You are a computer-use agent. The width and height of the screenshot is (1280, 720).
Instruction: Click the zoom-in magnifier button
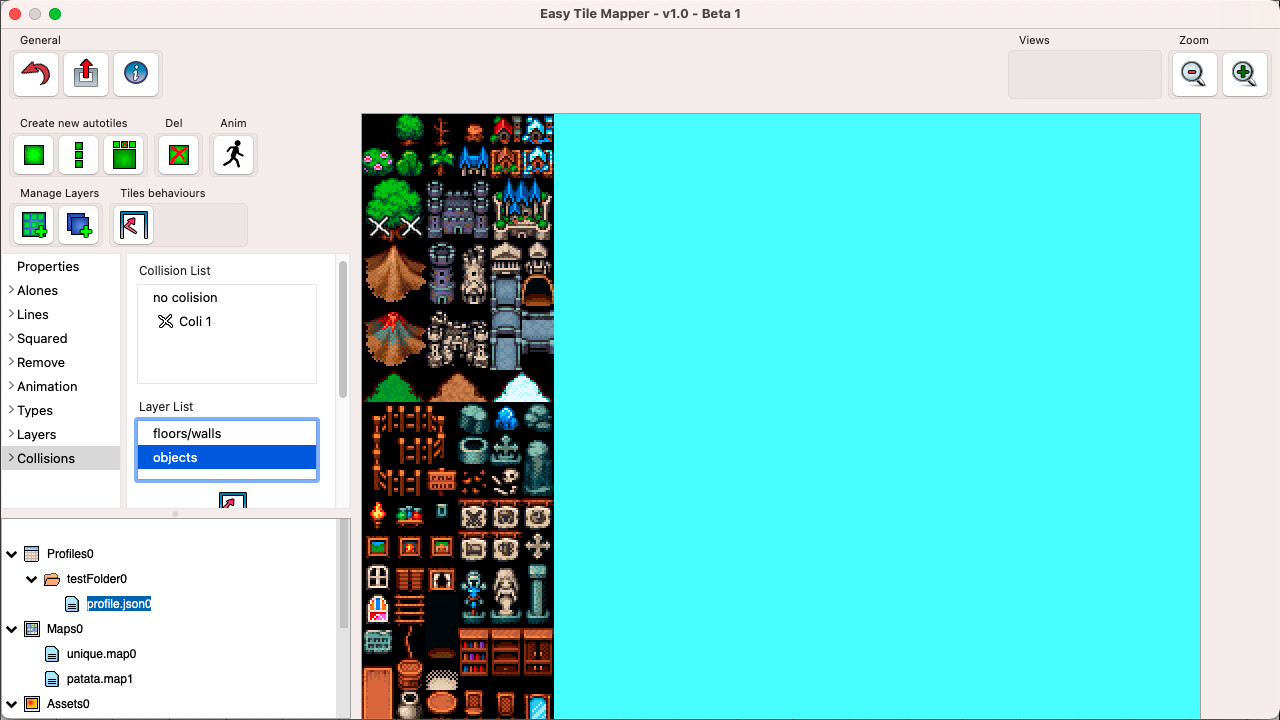(x=1244, y=74)
